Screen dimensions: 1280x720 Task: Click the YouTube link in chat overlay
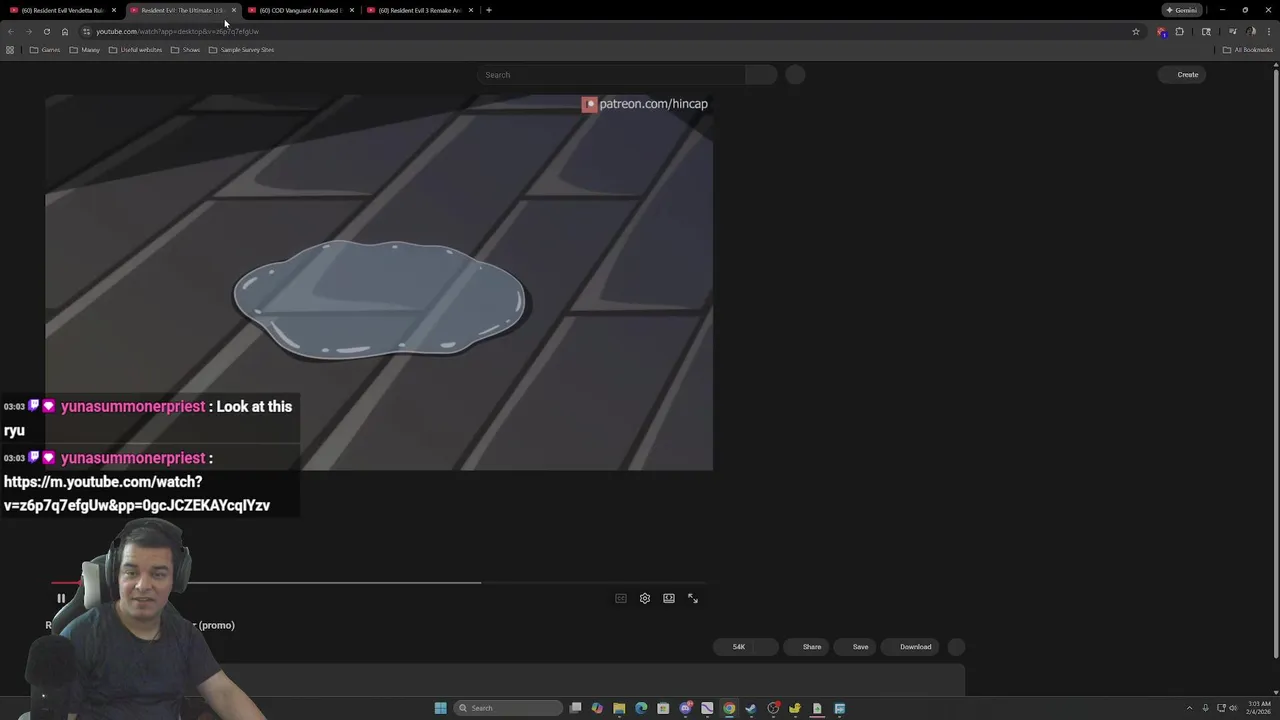(x=137, y=493)
